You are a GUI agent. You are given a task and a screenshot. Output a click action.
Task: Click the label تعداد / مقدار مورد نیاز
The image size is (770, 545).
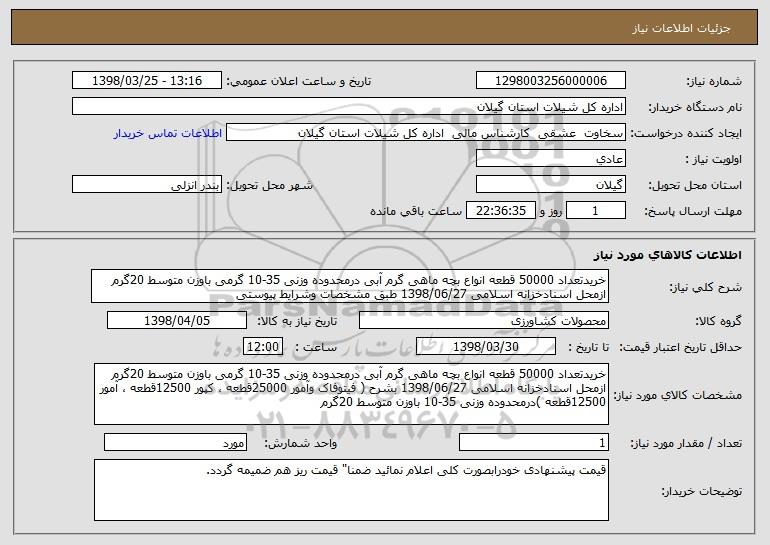[x=686, y=443]
